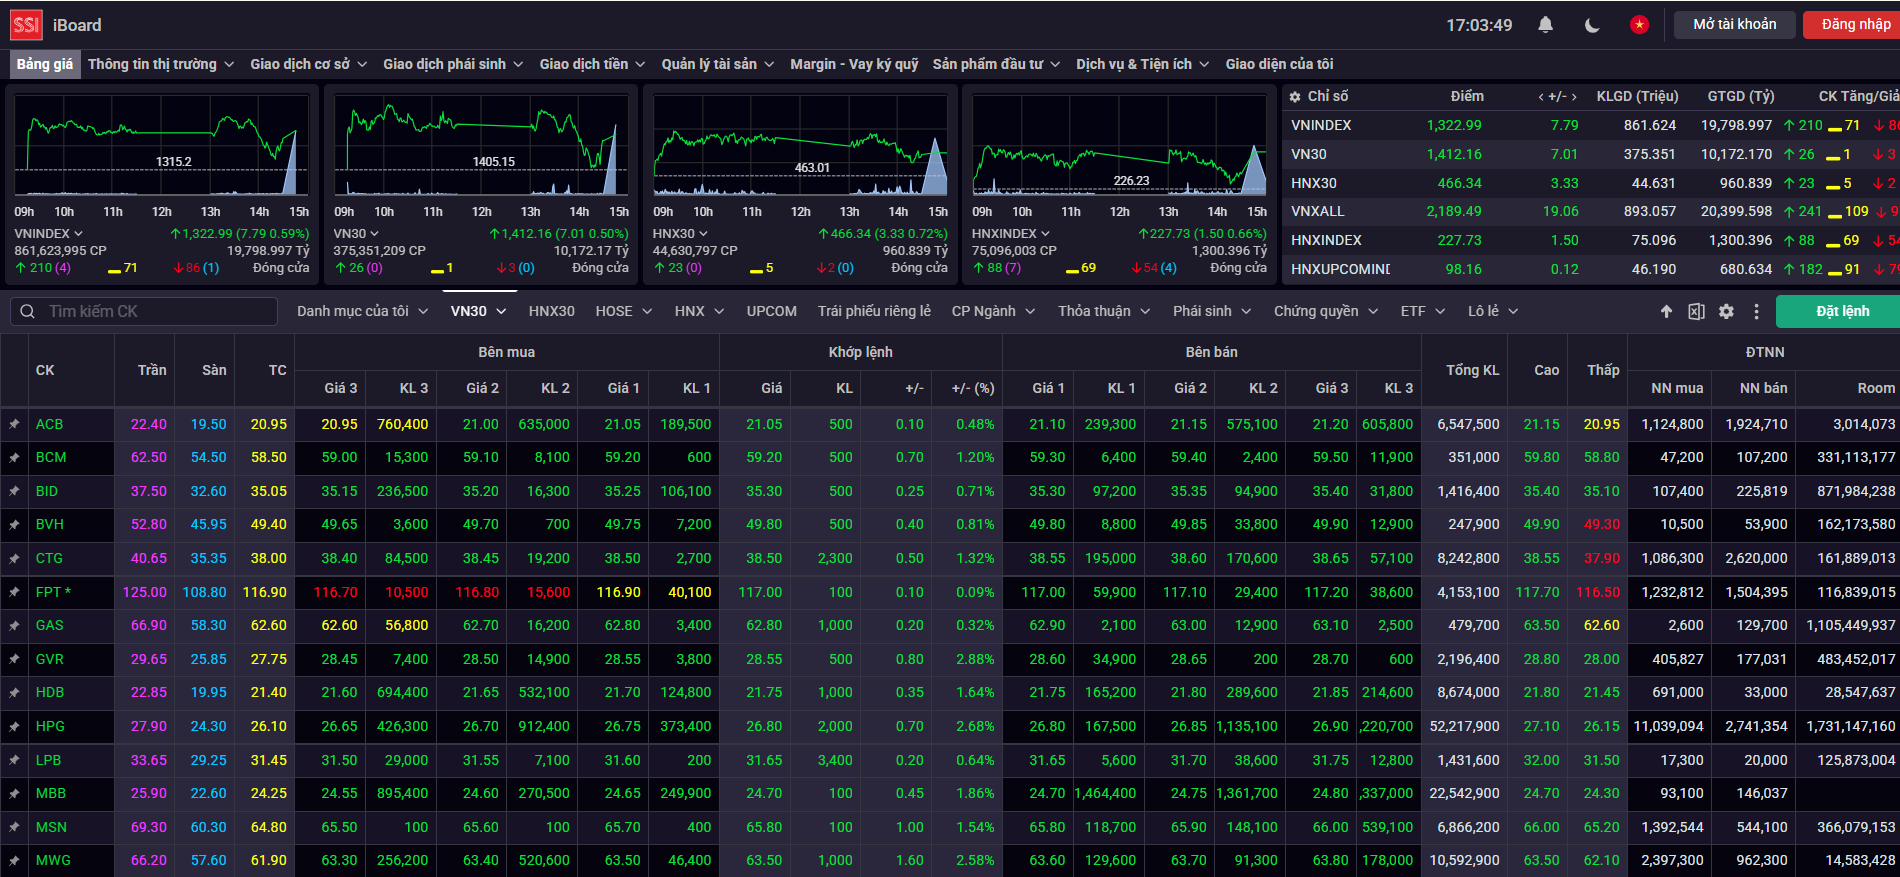The height and width of the screenshot is (877, 1900).
Task: Export price board with the Excel icon
Action: 1696,312
